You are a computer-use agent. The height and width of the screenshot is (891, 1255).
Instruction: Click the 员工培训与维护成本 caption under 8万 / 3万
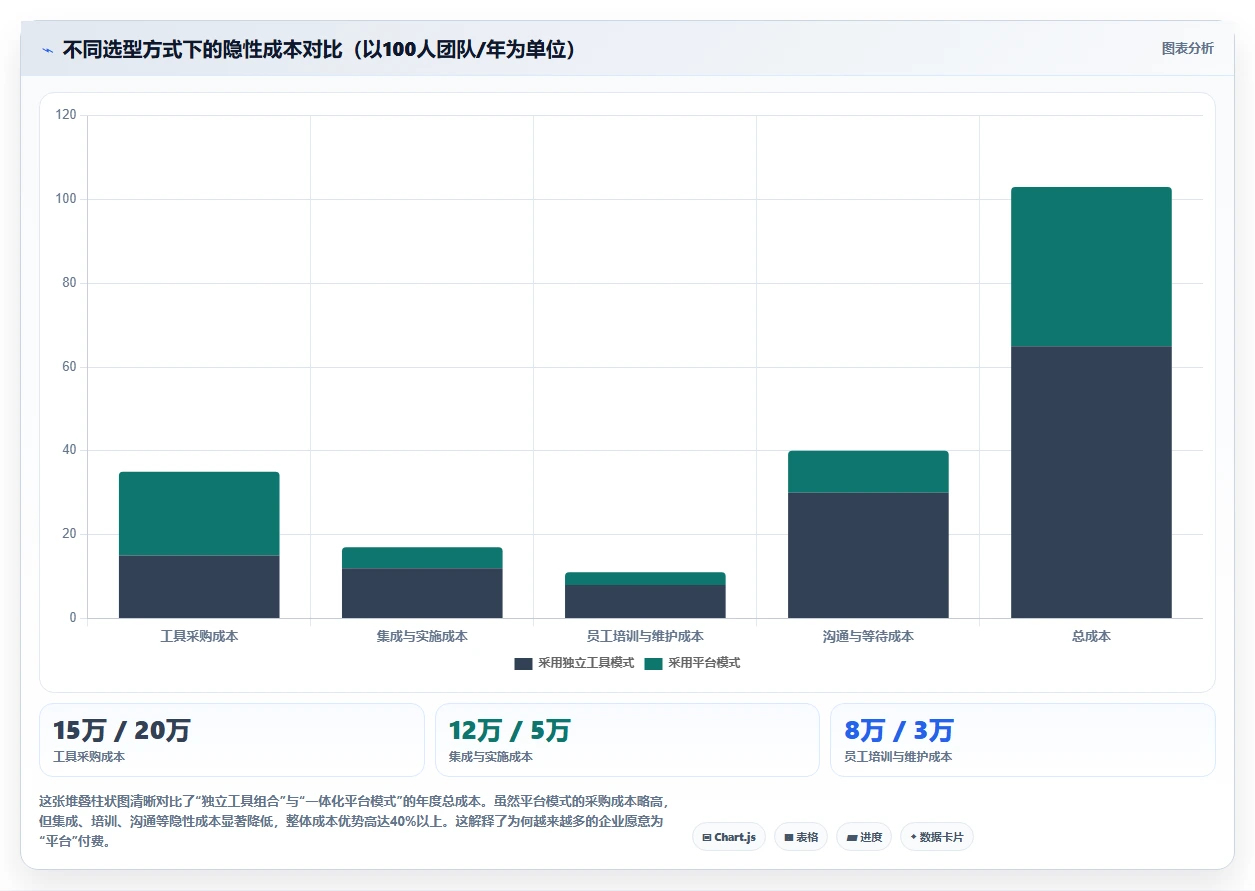(x=898, y=757)
